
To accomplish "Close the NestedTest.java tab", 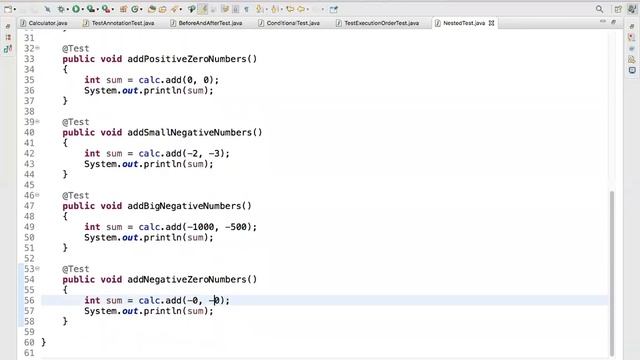I will tap(491, 23).
